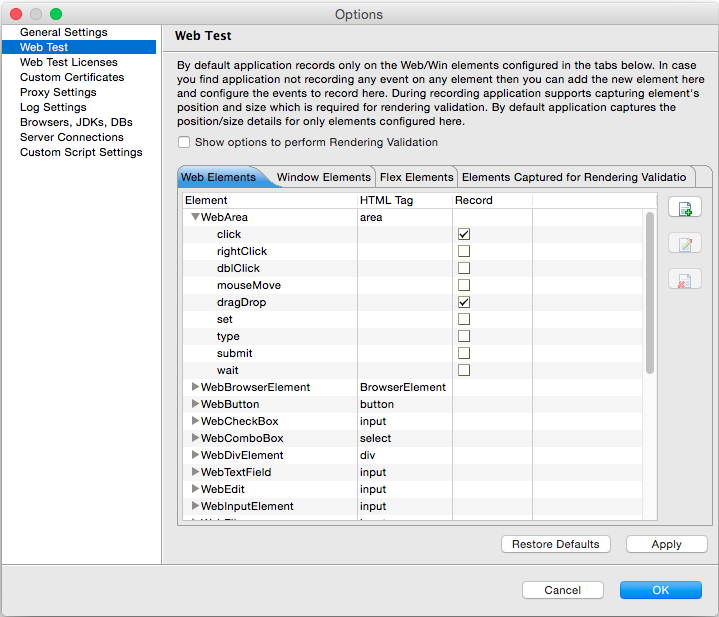Open Web Test Licenses page
This screenshot has width=719, height=617.
coord(69,62)
